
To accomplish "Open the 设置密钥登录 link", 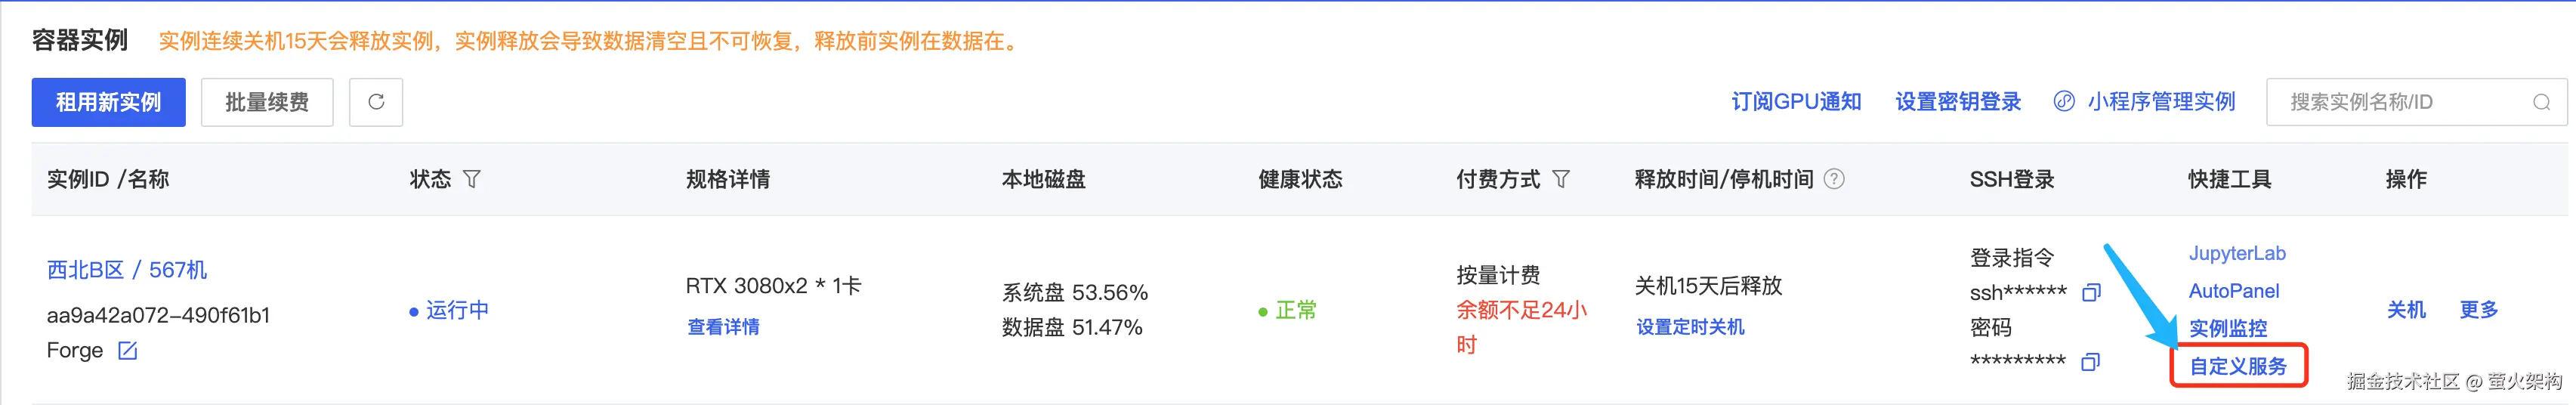I will coord(1957,102).
